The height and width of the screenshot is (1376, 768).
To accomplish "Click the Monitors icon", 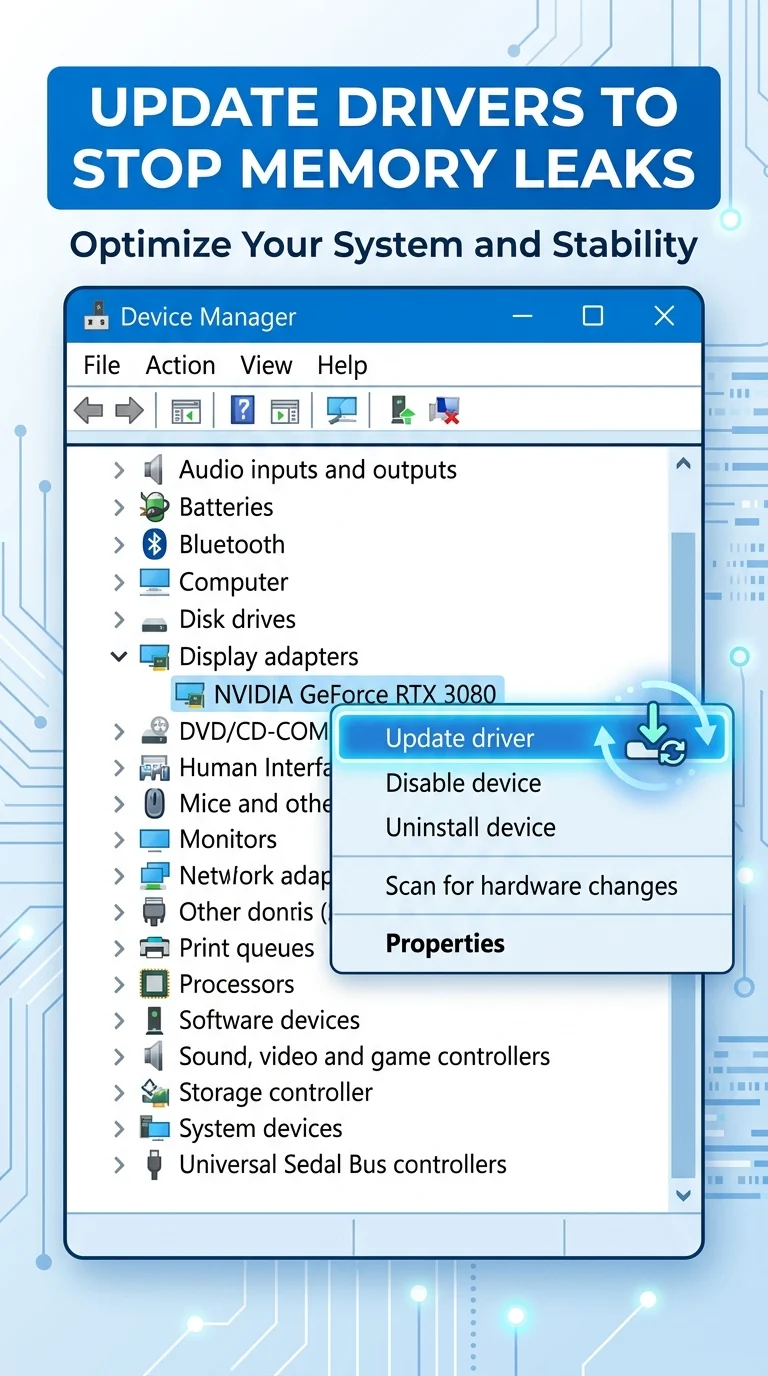I will click(154, 839).
